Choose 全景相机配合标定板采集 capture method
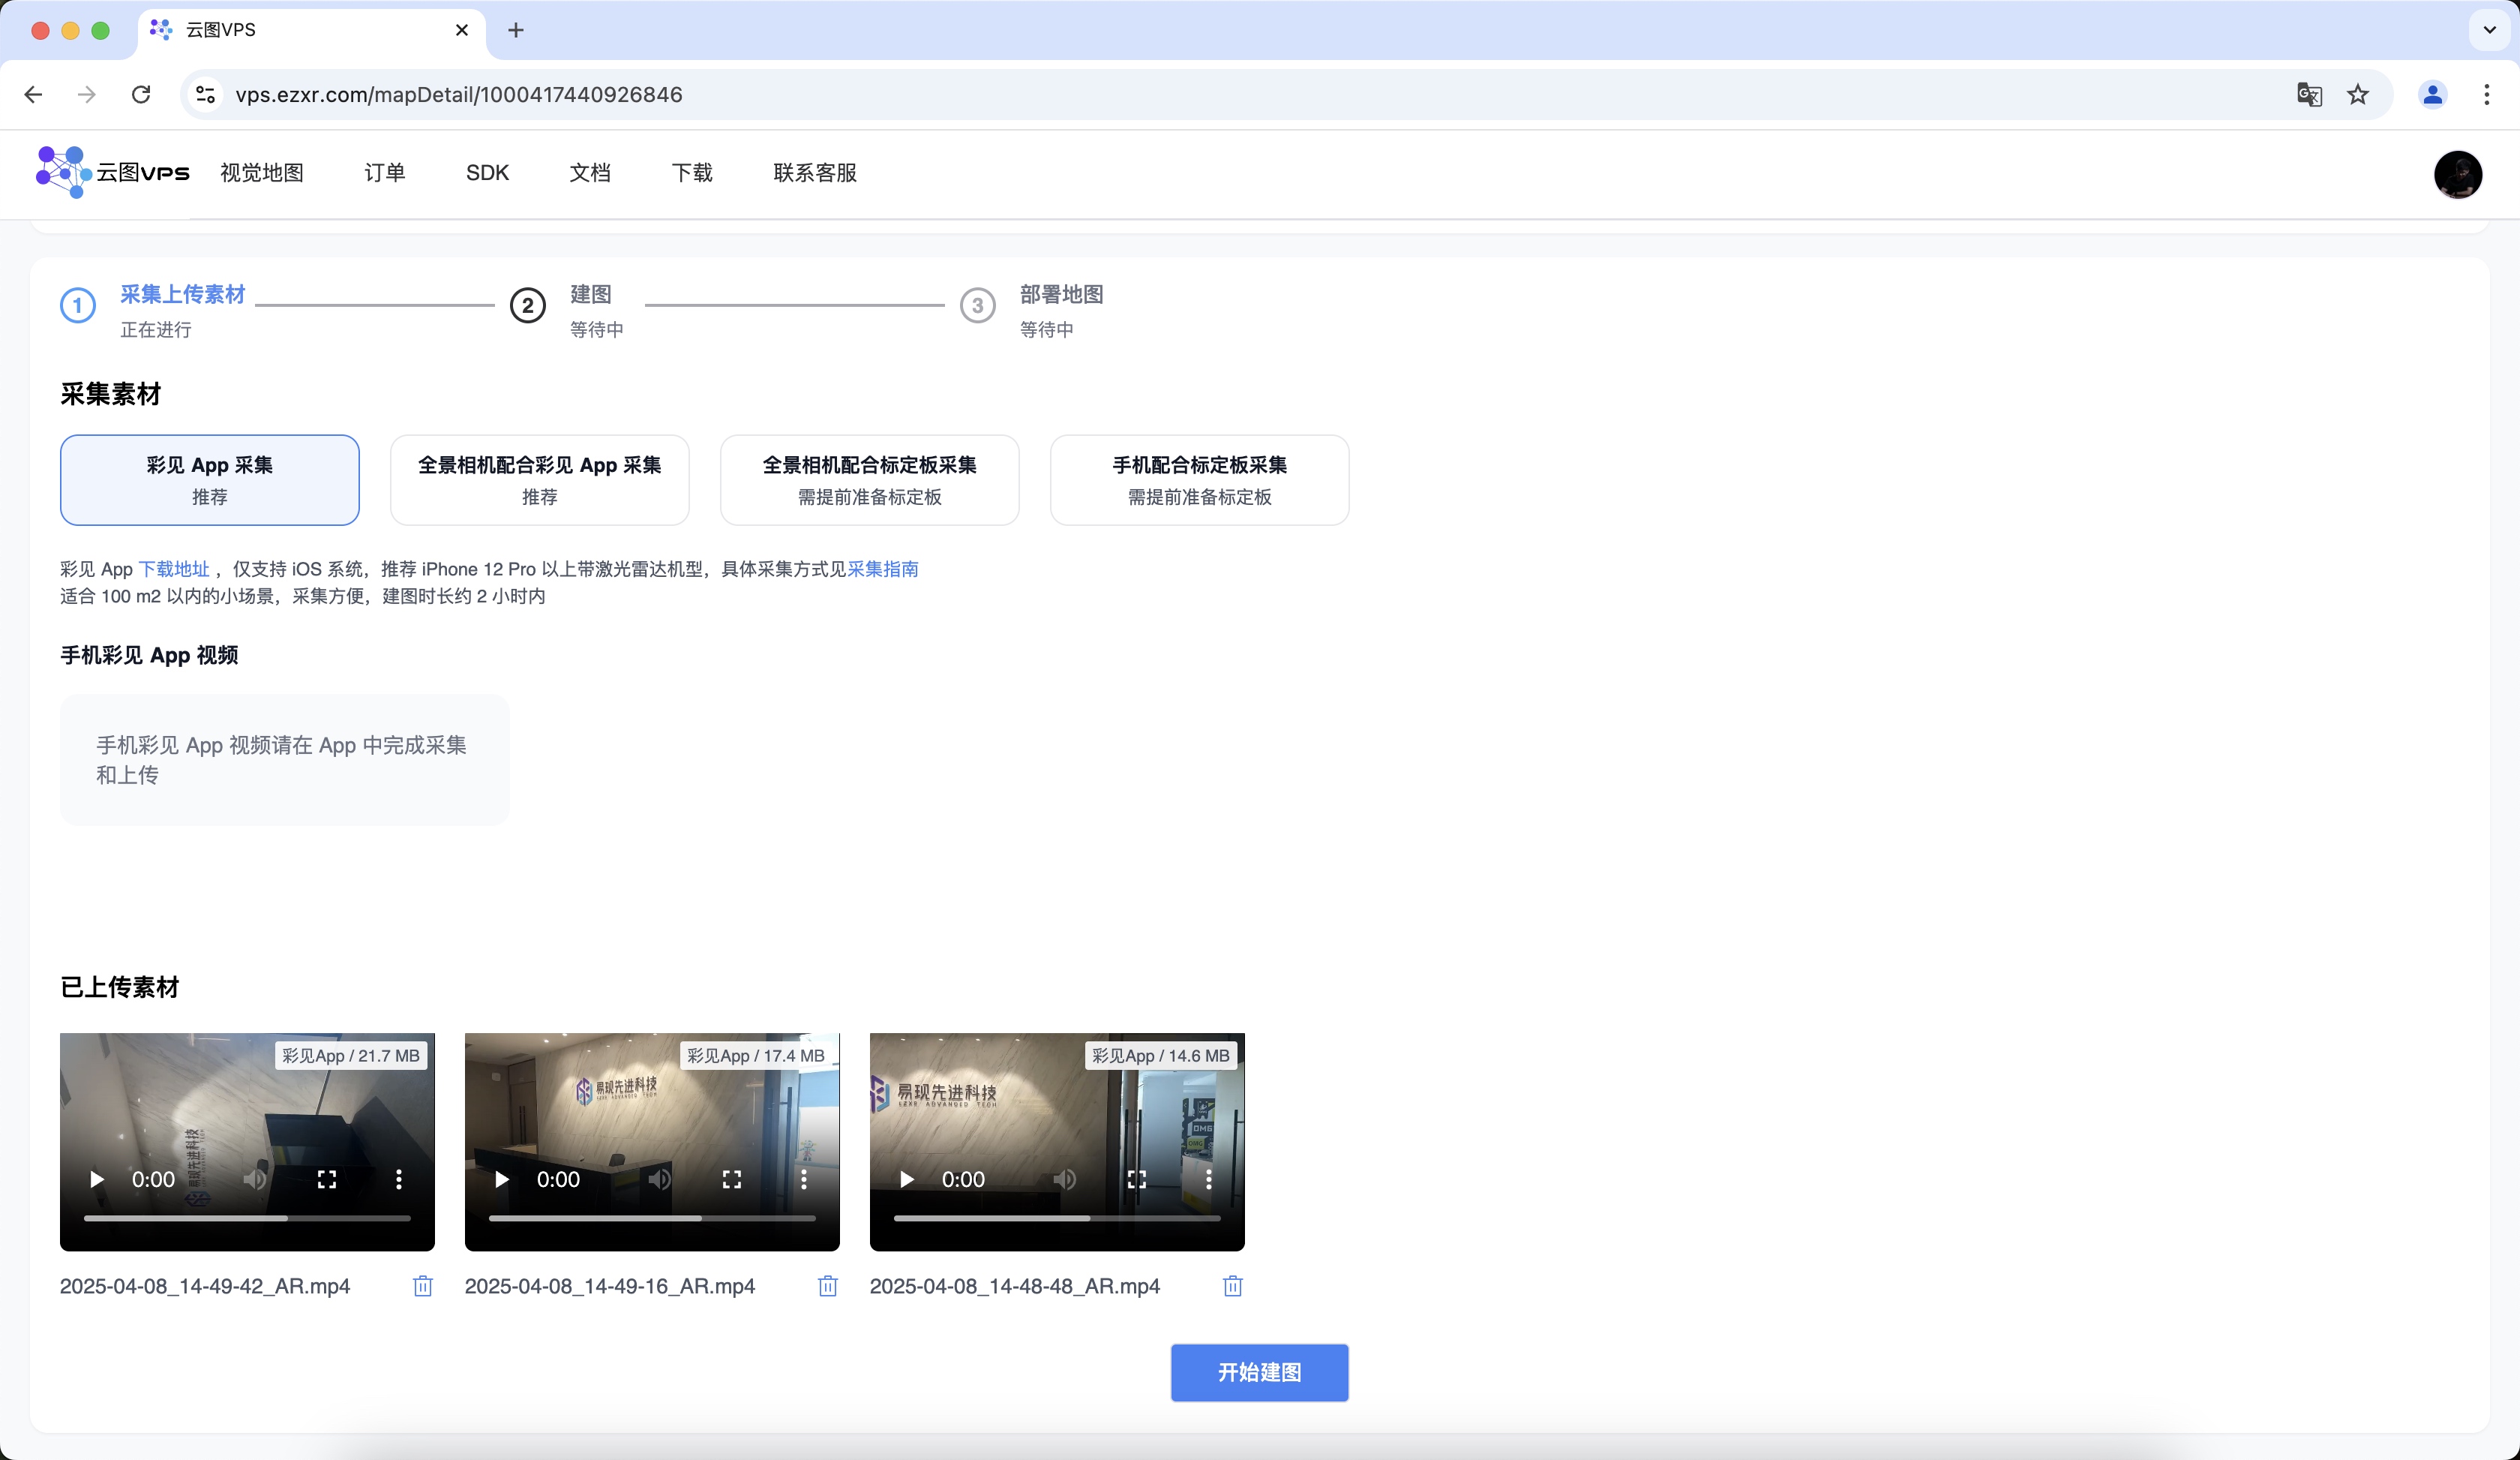The width and height of the screenshot is (2520, 1460). point(869,479)
